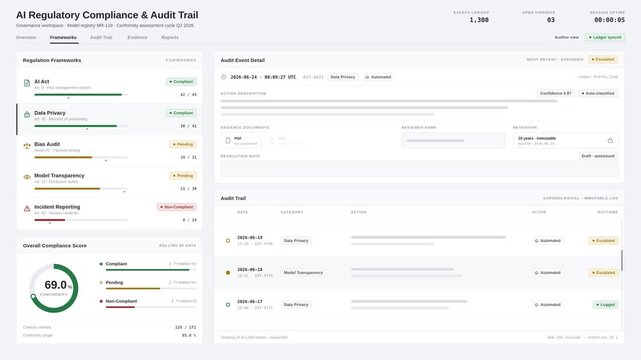Click inside the Resolution Note text area
Screen dimensions: 641x360
[x=419, y=169]
